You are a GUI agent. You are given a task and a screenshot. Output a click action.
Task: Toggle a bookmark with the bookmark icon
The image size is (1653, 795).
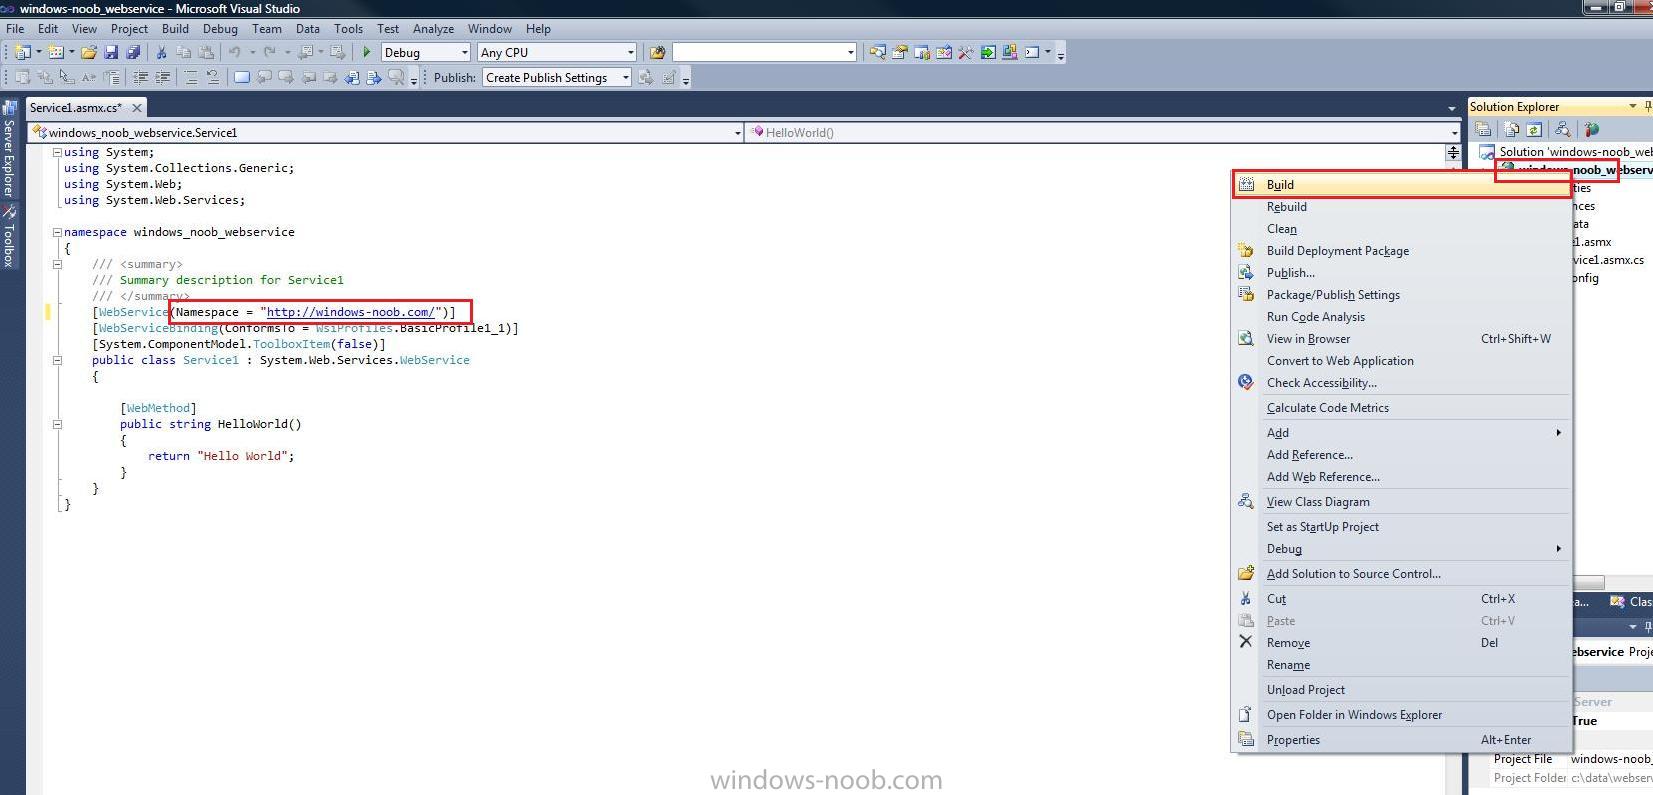coord(241,77)
